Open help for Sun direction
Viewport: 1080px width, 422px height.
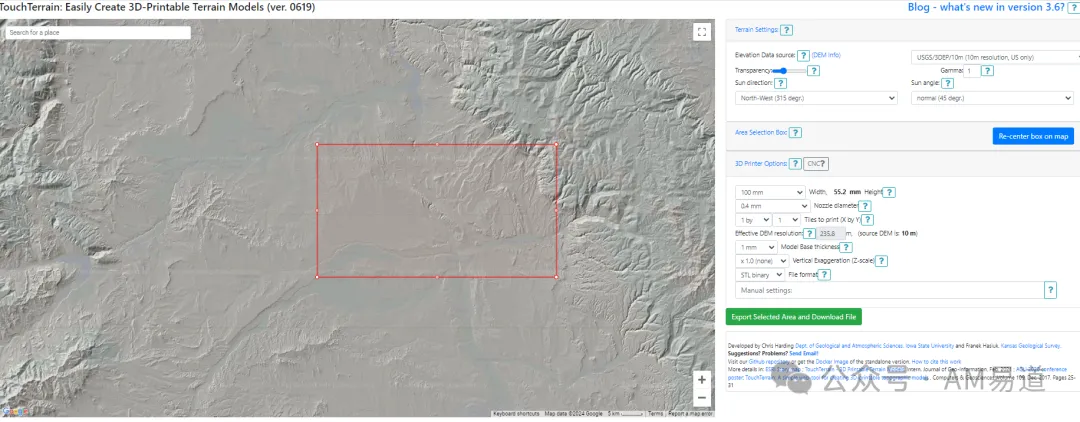(x=780, y=83)
